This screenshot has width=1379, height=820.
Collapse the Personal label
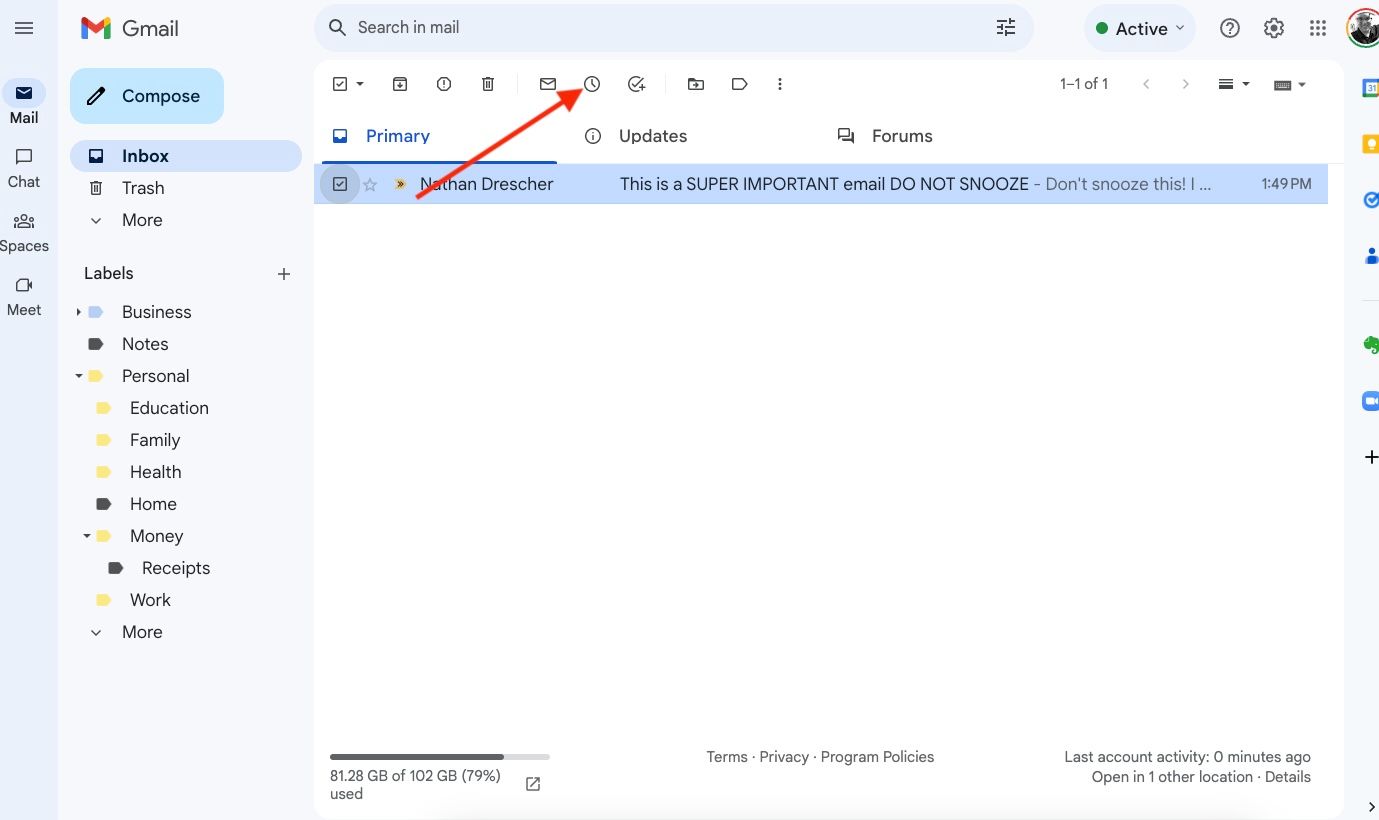[x=78, y=376]
